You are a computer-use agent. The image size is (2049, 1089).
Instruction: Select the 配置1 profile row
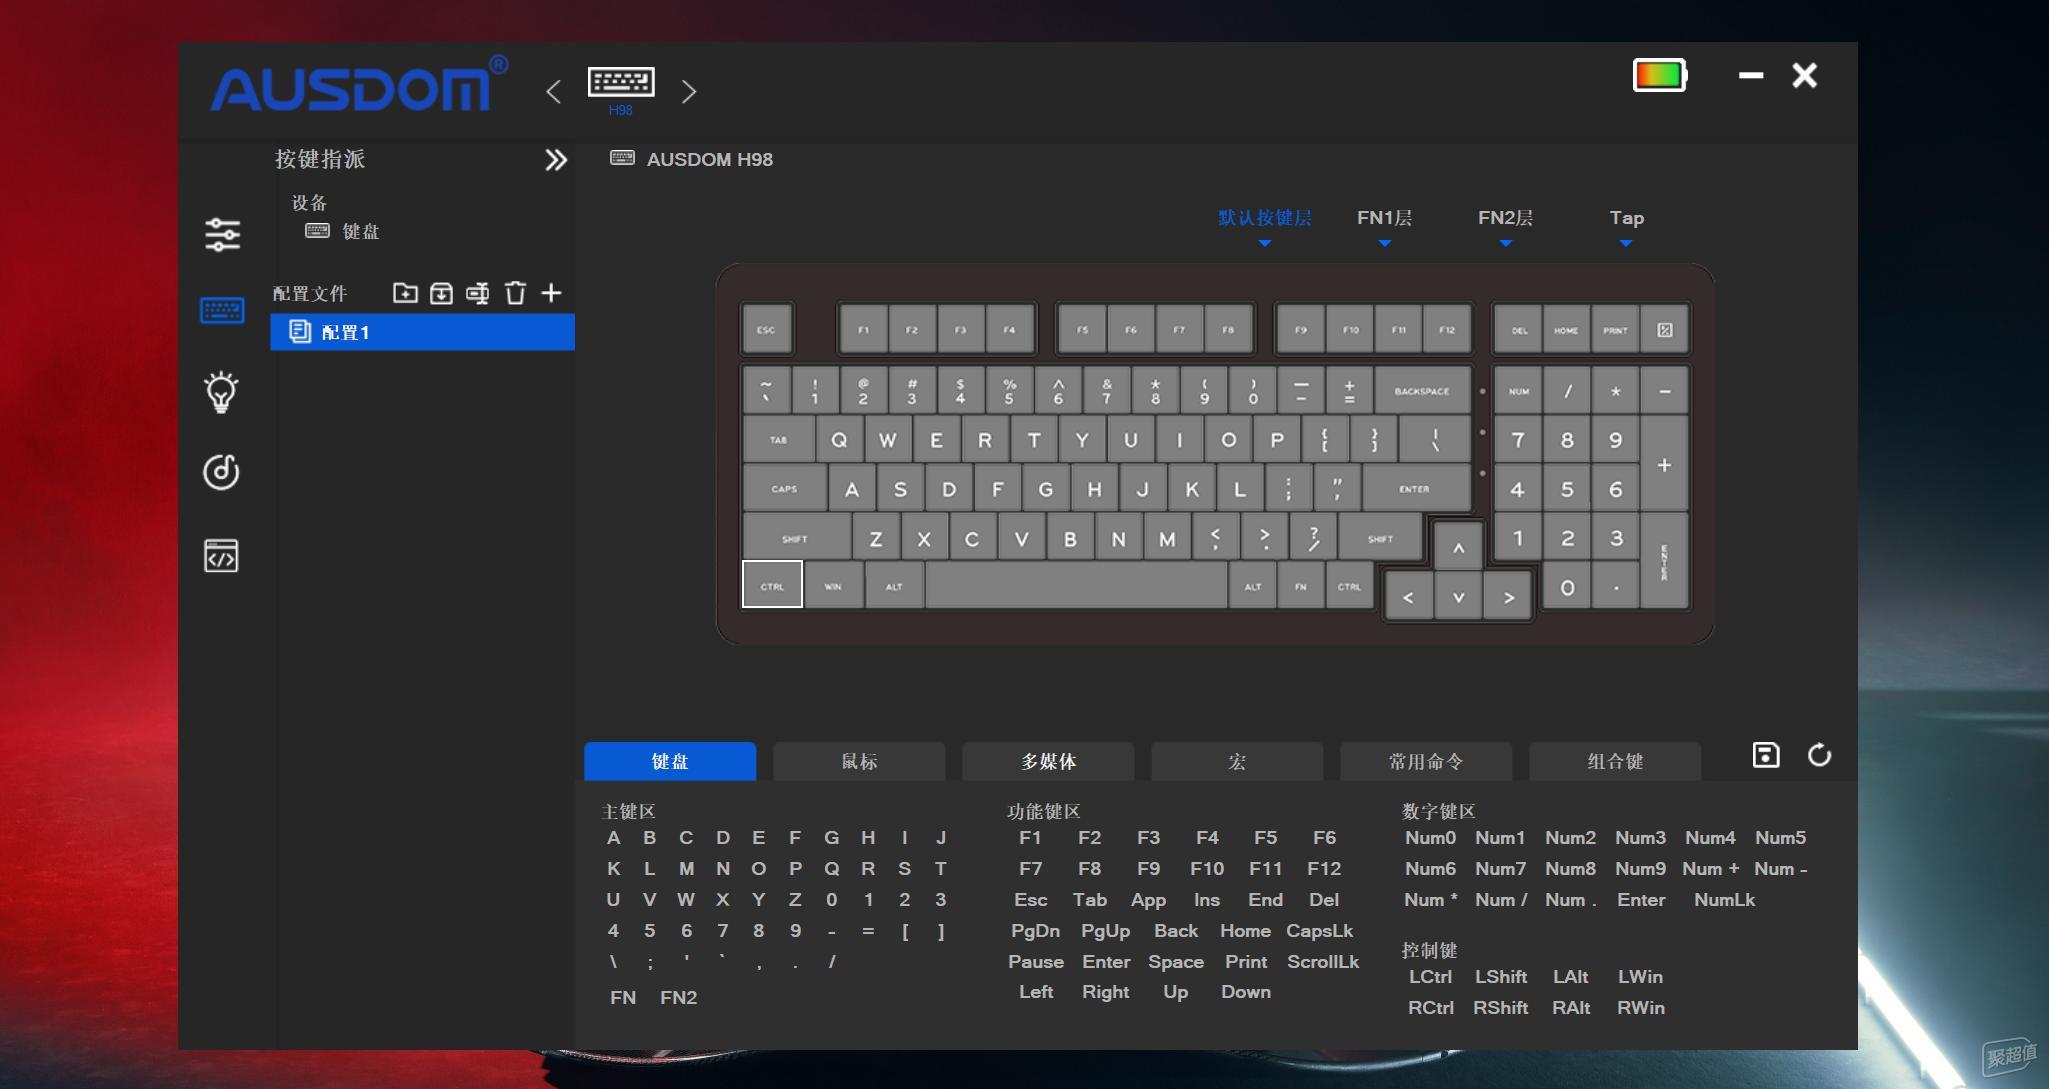pos(422,332)
